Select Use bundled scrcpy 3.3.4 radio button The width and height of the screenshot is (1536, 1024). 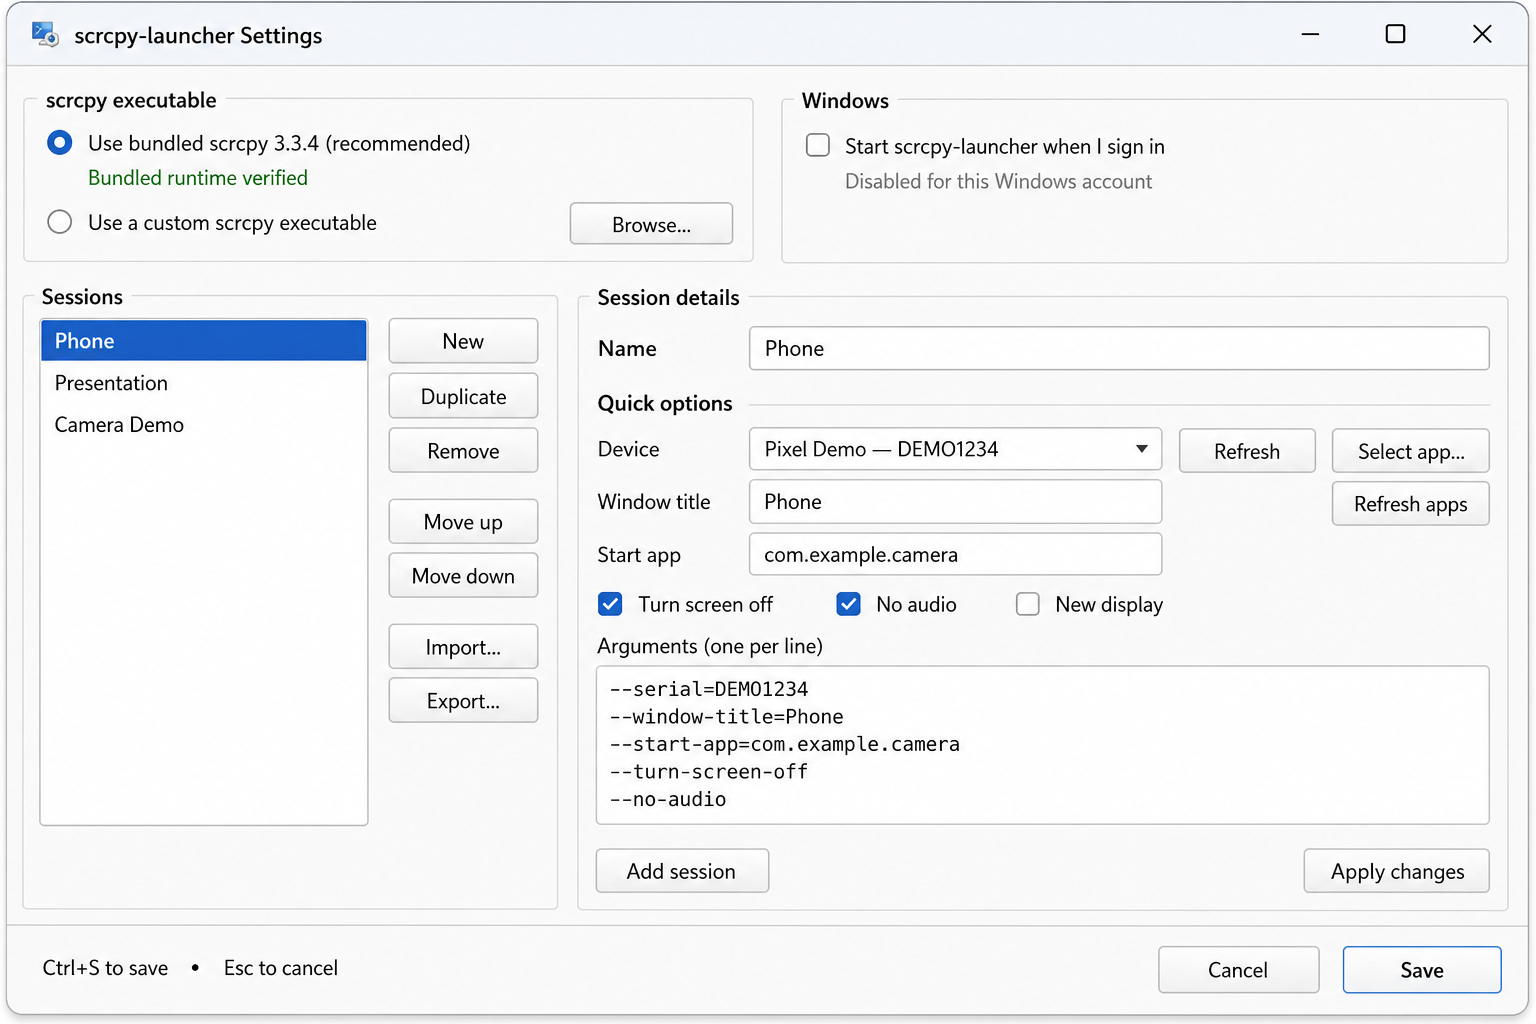60,143
